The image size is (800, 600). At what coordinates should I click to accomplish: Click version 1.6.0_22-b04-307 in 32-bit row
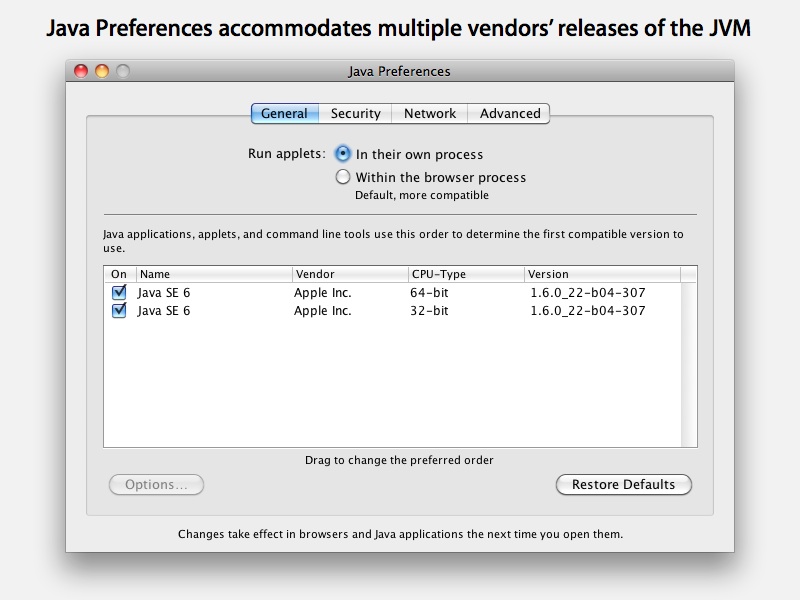tap(588, 310)
